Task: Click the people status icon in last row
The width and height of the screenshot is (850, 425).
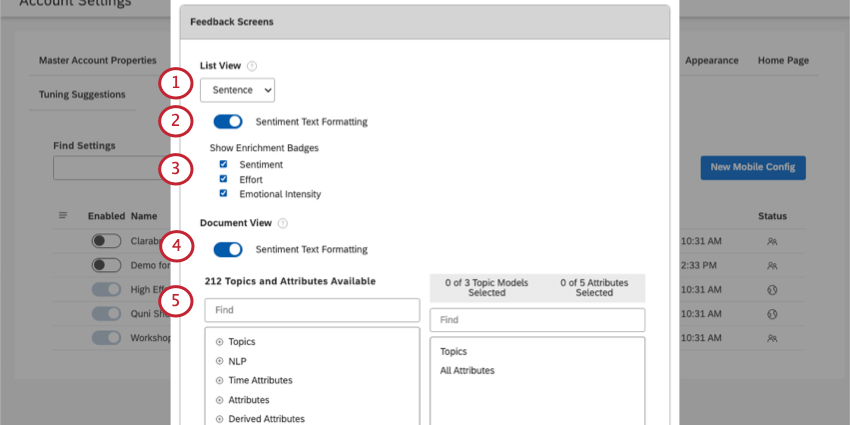Action: point(772,338)
